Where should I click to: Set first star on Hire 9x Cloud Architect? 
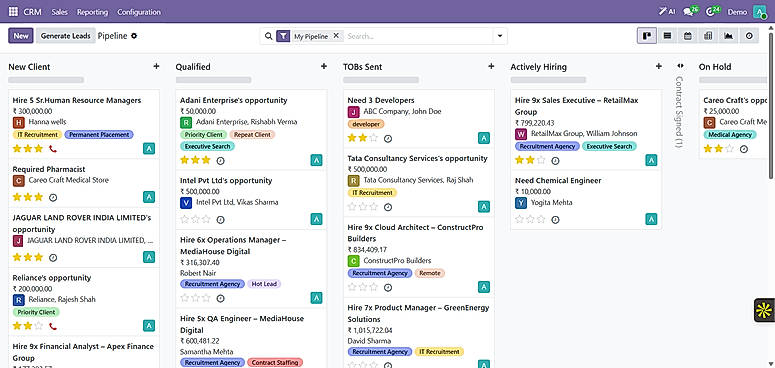click(x=352, y=287)
